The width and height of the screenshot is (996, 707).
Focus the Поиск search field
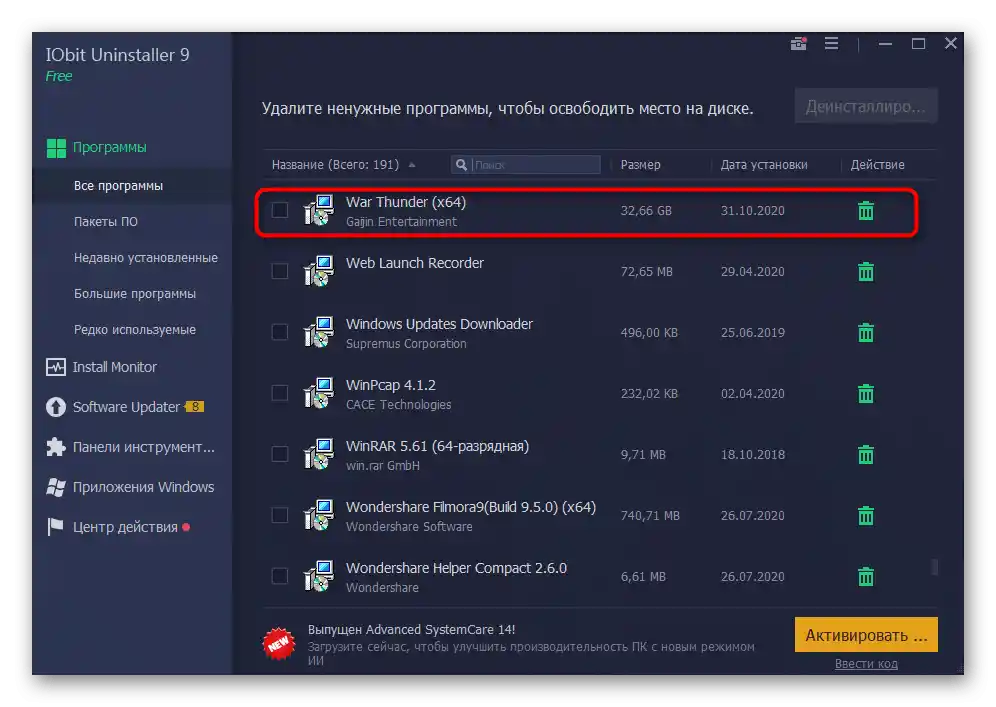[526, 165]
